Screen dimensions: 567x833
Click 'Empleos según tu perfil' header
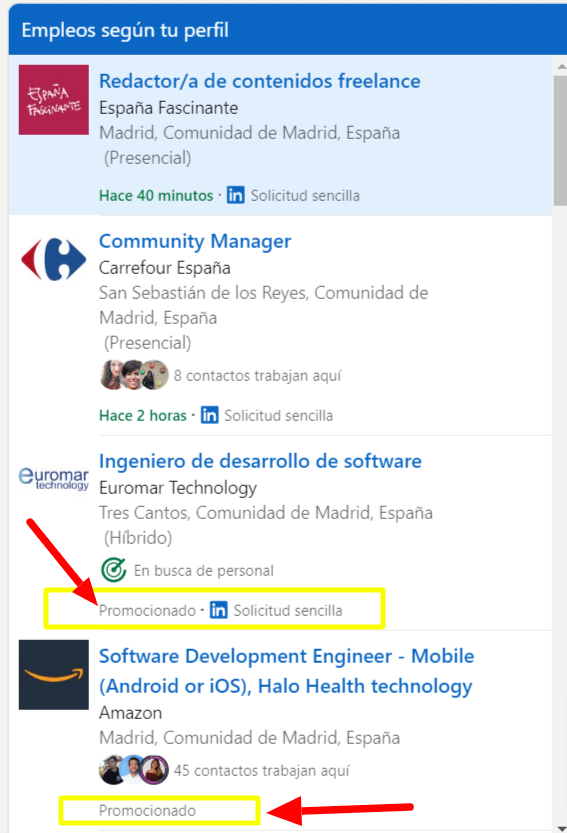pyautogui.click(x=125, y=30)
